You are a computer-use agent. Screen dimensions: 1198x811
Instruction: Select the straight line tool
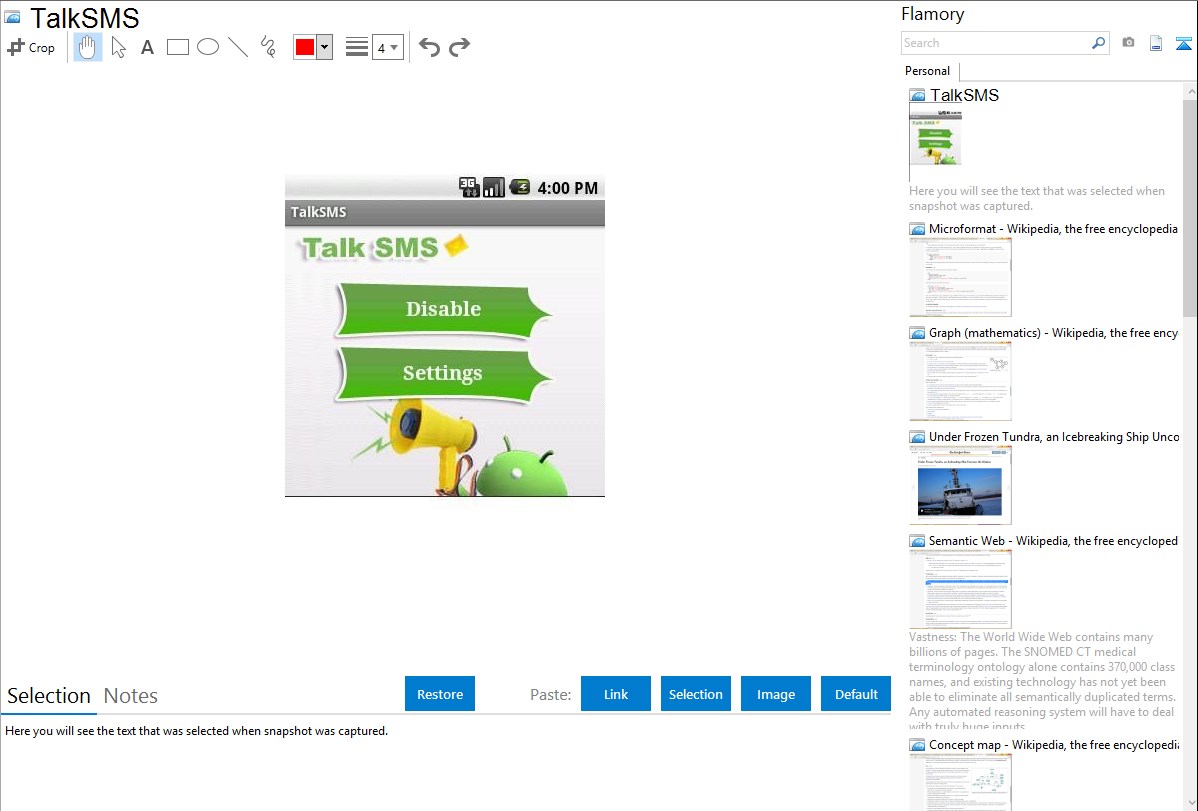[x=238, y=47]
